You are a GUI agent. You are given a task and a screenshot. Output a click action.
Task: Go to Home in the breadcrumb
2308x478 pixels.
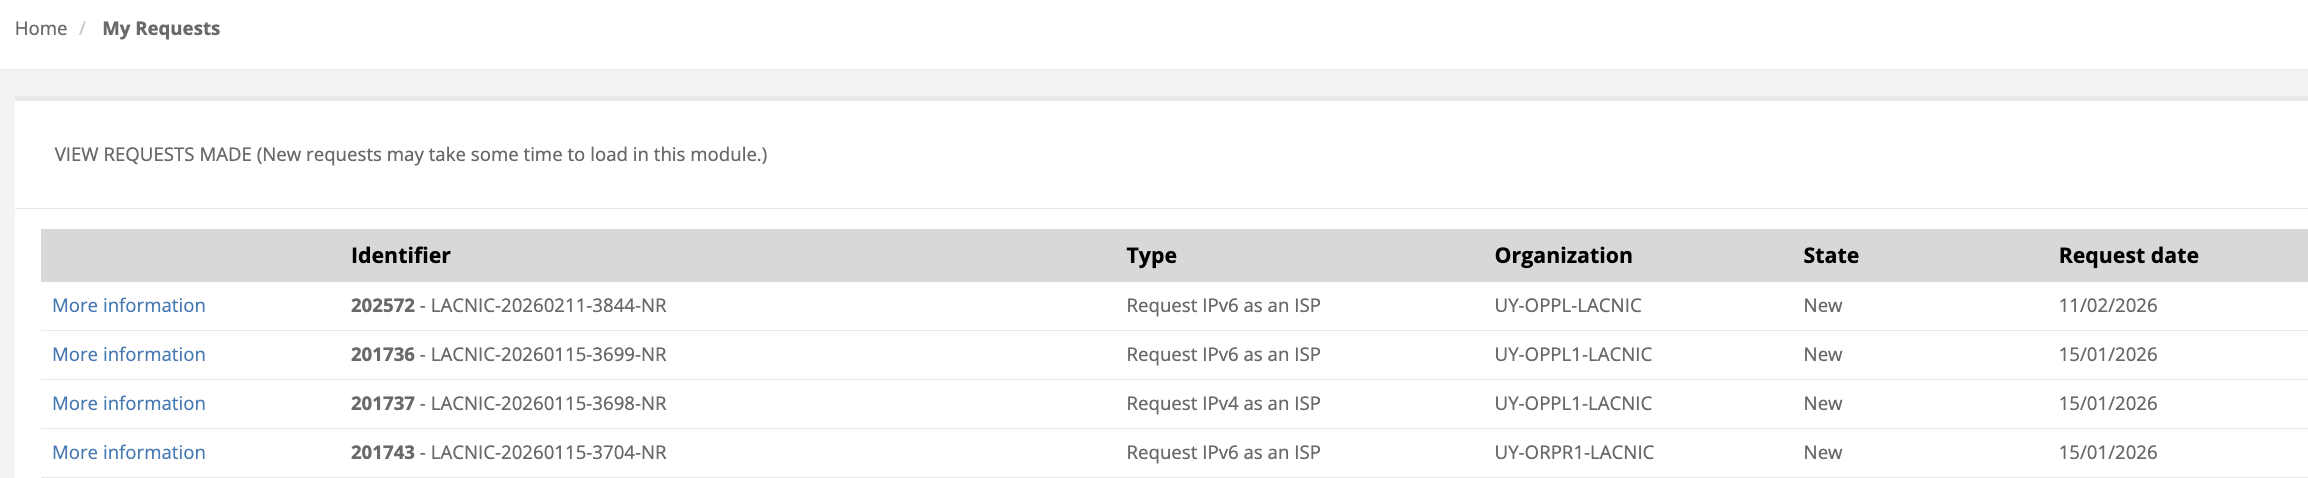coord(41,29)
